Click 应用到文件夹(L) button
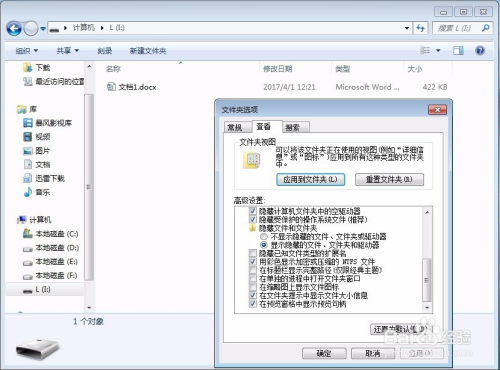 coord(310,180)
